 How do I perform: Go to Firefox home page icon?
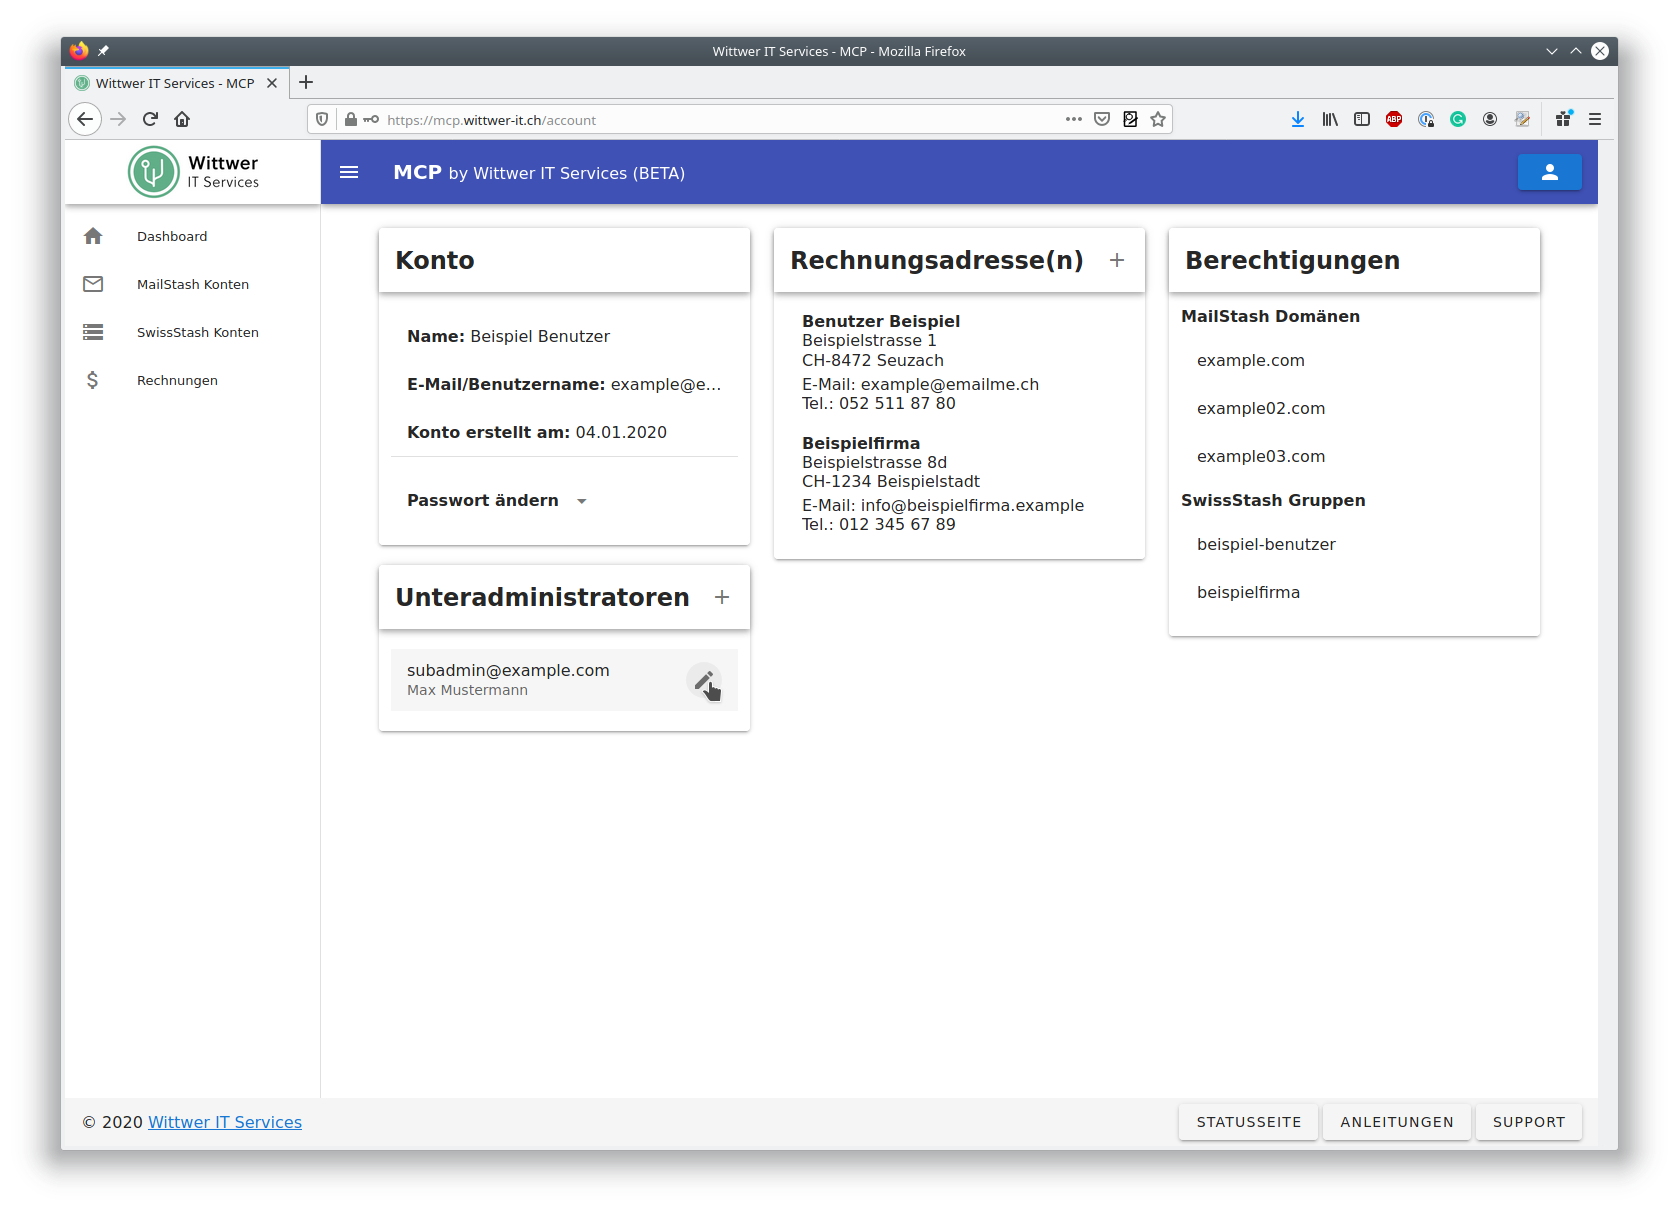point(182,119)
